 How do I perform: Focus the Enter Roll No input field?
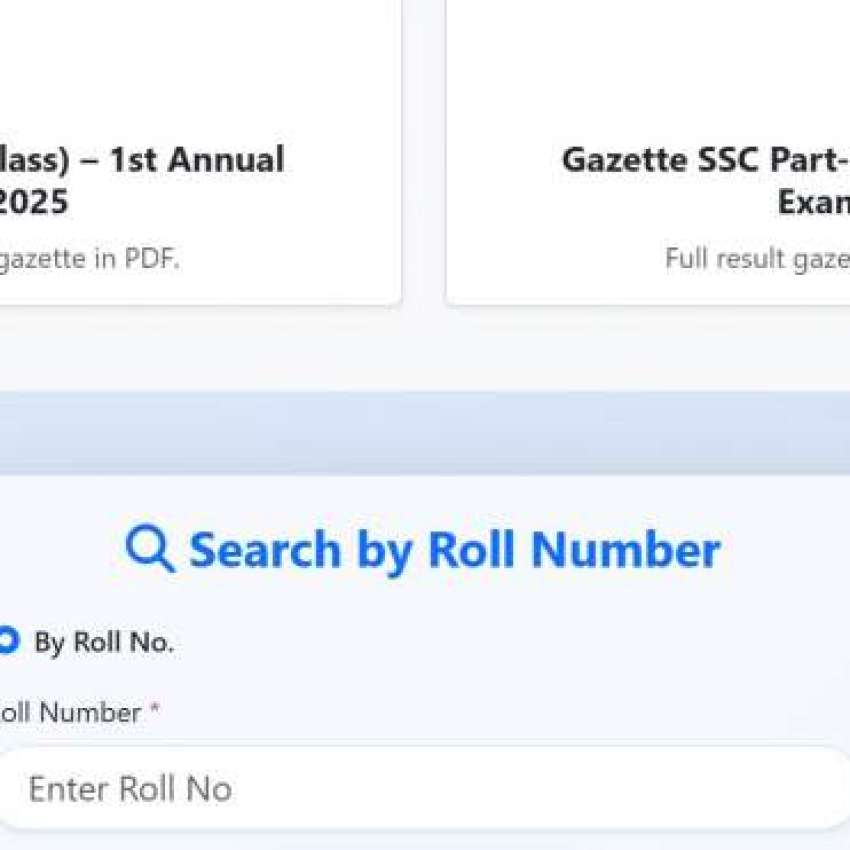pos(400,788)
